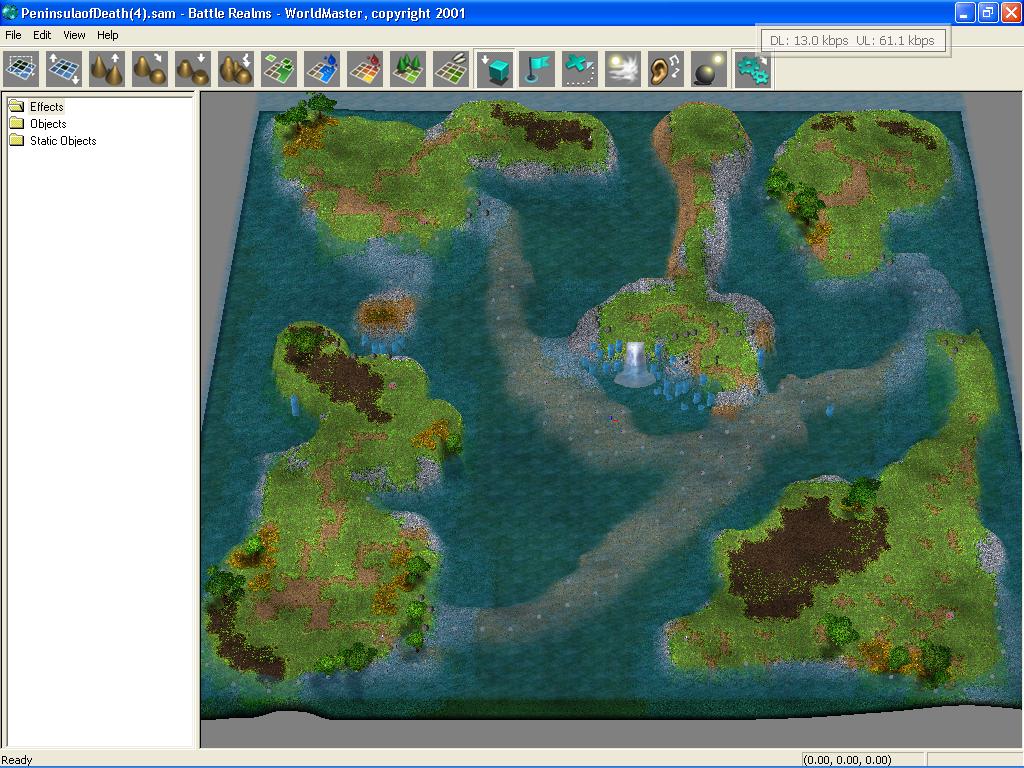Open the weather effects tool
1024x768 pixels.
622,68
